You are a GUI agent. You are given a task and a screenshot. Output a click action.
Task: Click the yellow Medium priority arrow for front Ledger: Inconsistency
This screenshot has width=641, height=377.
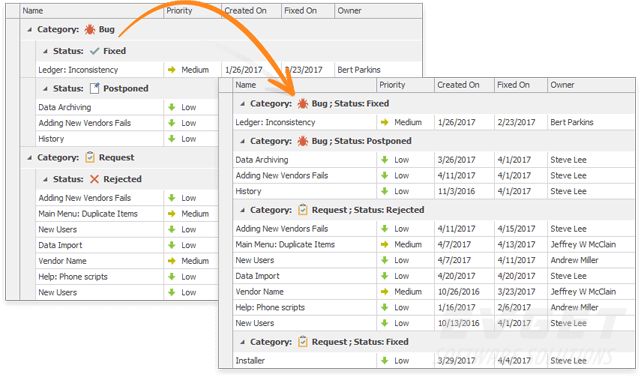pyautogui.click(x=385, y=122)
